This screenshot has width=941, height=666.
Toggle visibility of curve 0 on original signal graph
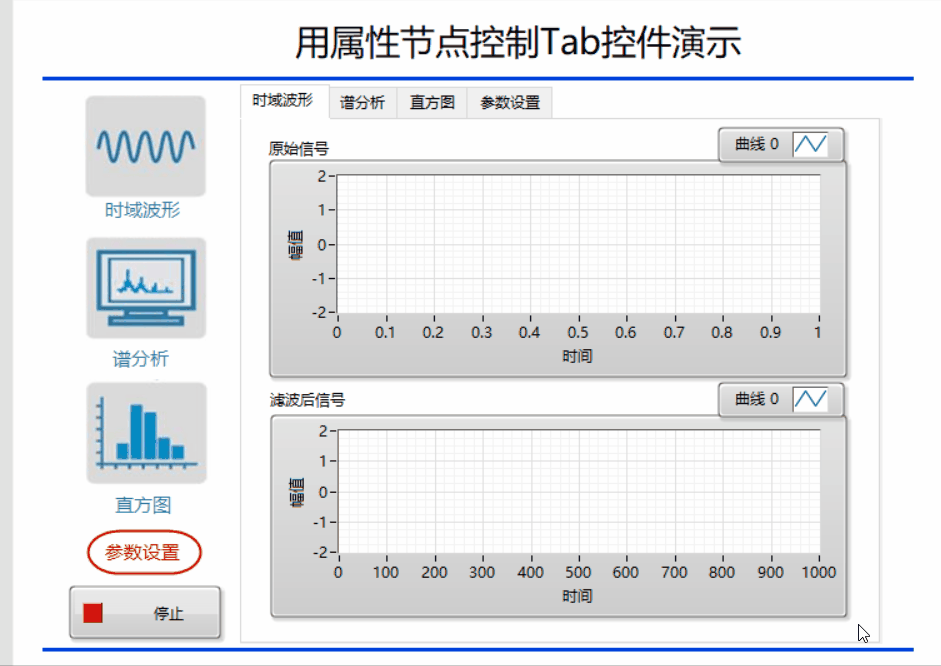click(812, 144)
